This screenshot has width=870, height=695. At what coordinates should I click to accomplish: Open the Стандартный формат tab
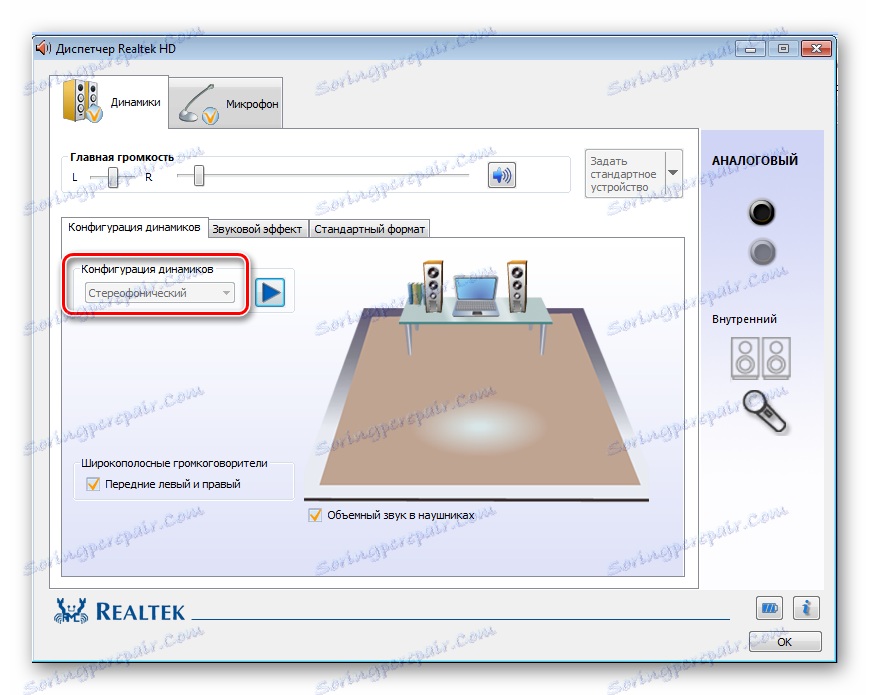click(x=370, y=229)
